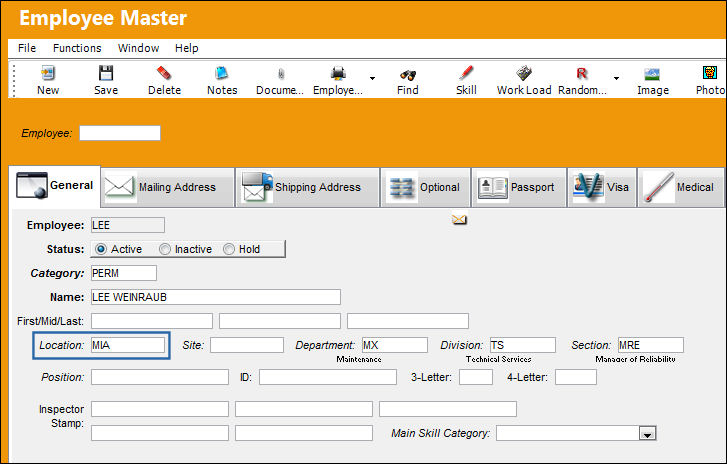
Task: Open the Help menu
Action: point(186,48)
